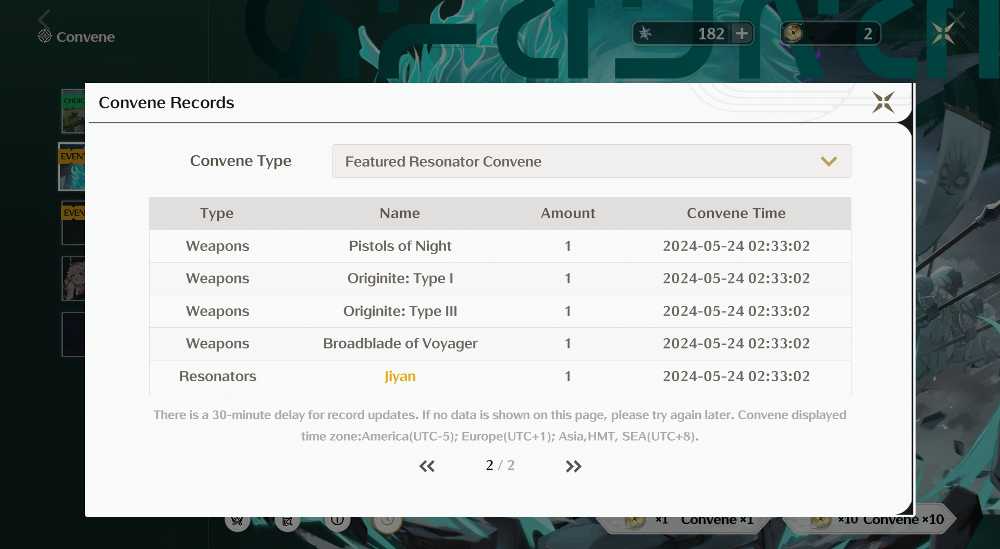The height and width of the screenshot is (549, 1000).
Task: Click Pistols of Night convene time
Action: [736, 246]
